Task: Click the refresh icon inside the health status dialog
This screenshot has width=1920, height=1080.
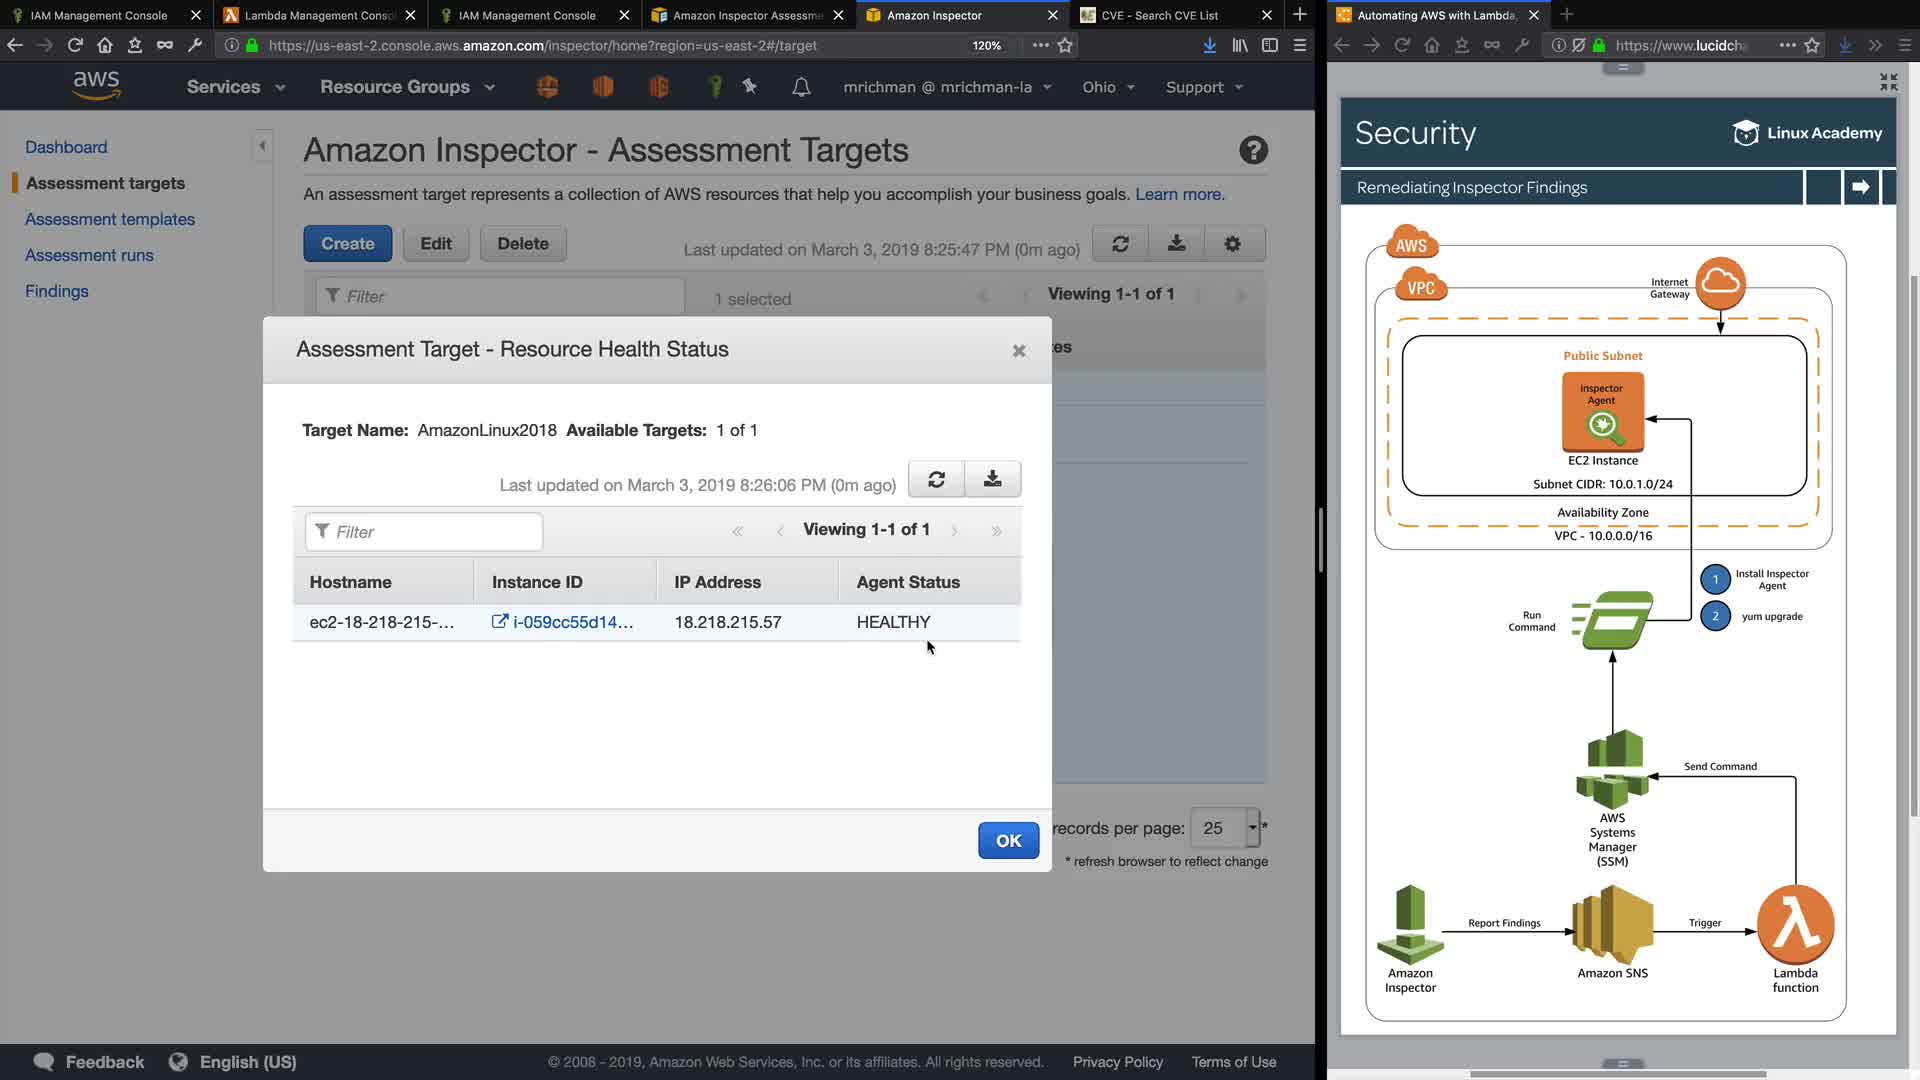Action: pyautogui.click(x=936, y=480)
